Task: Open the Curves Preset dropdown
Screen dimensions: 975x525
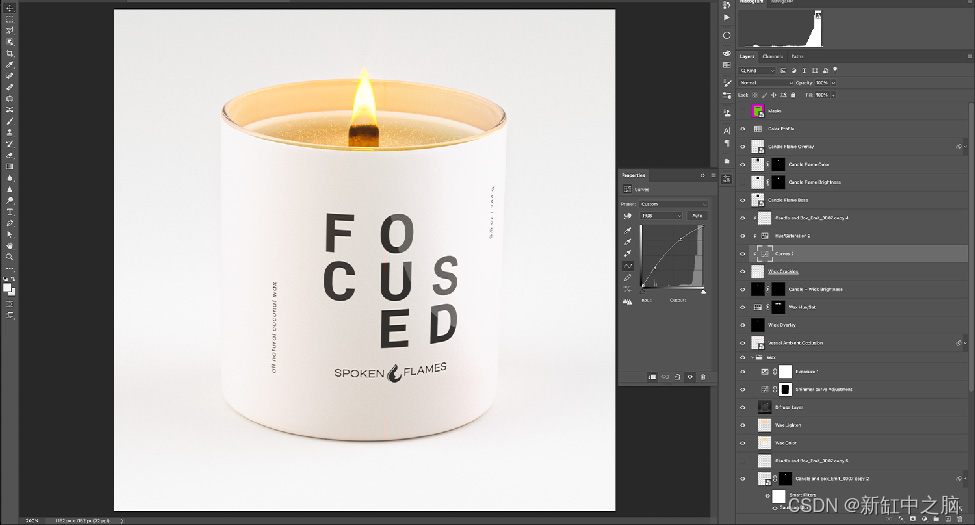Action: [x=674, y=204]
